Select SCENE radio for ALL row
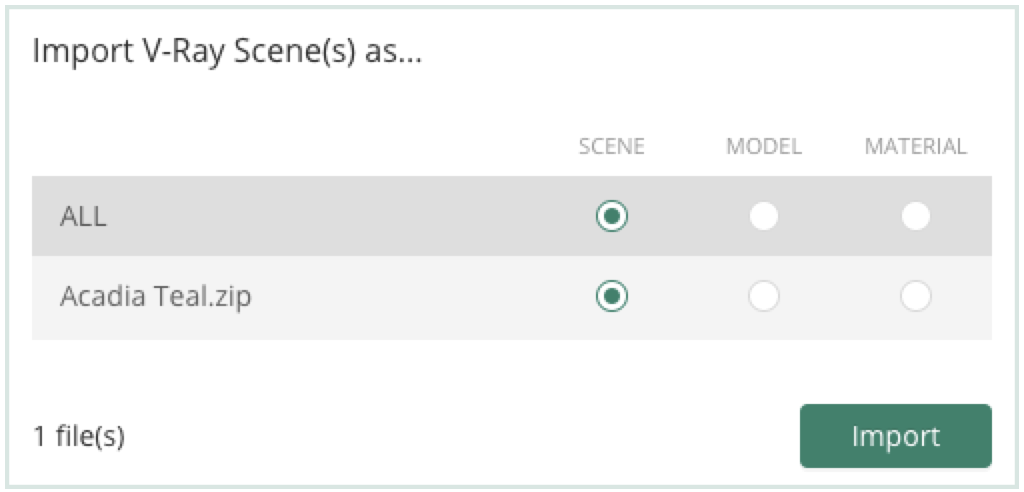Viewport: 1024px width, 492px height. point(611,216)
